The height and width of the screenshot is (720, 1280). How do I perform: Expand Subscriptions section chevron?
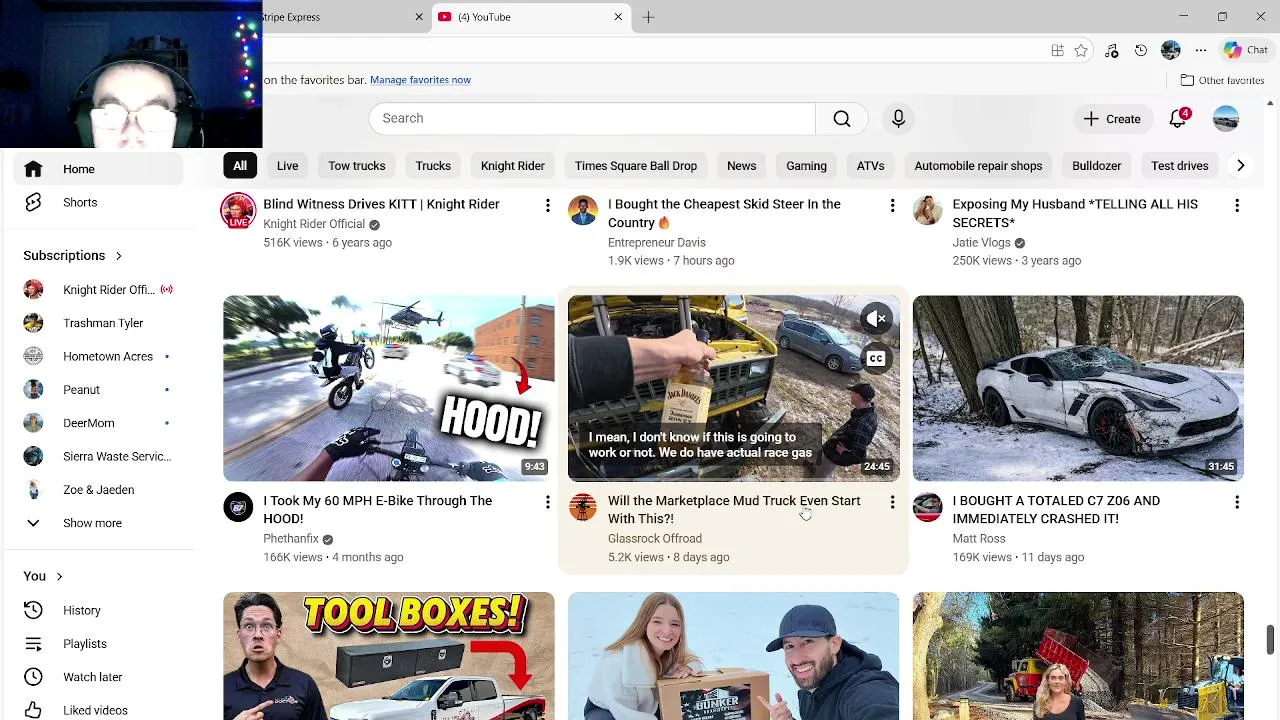pos(118,256)
